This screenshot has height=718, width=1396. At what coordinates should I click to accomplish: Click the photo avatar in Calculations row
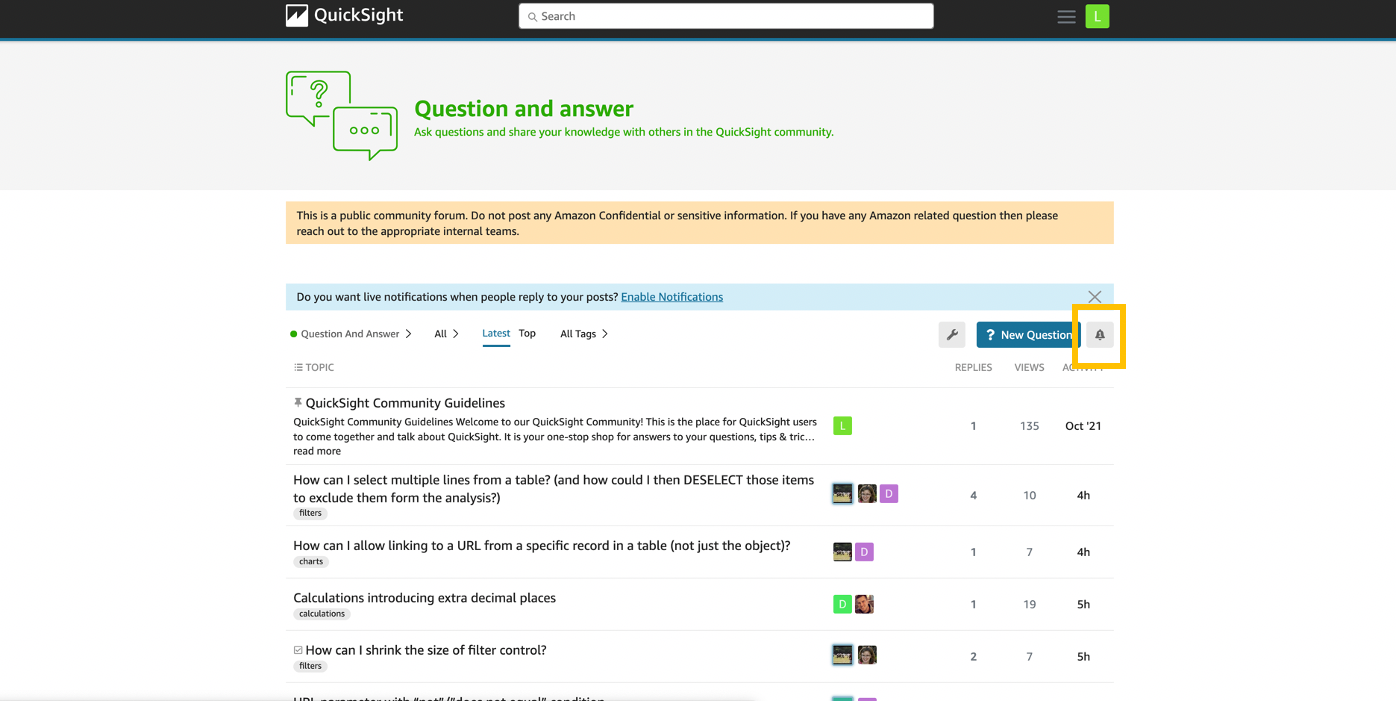point(865,604)
